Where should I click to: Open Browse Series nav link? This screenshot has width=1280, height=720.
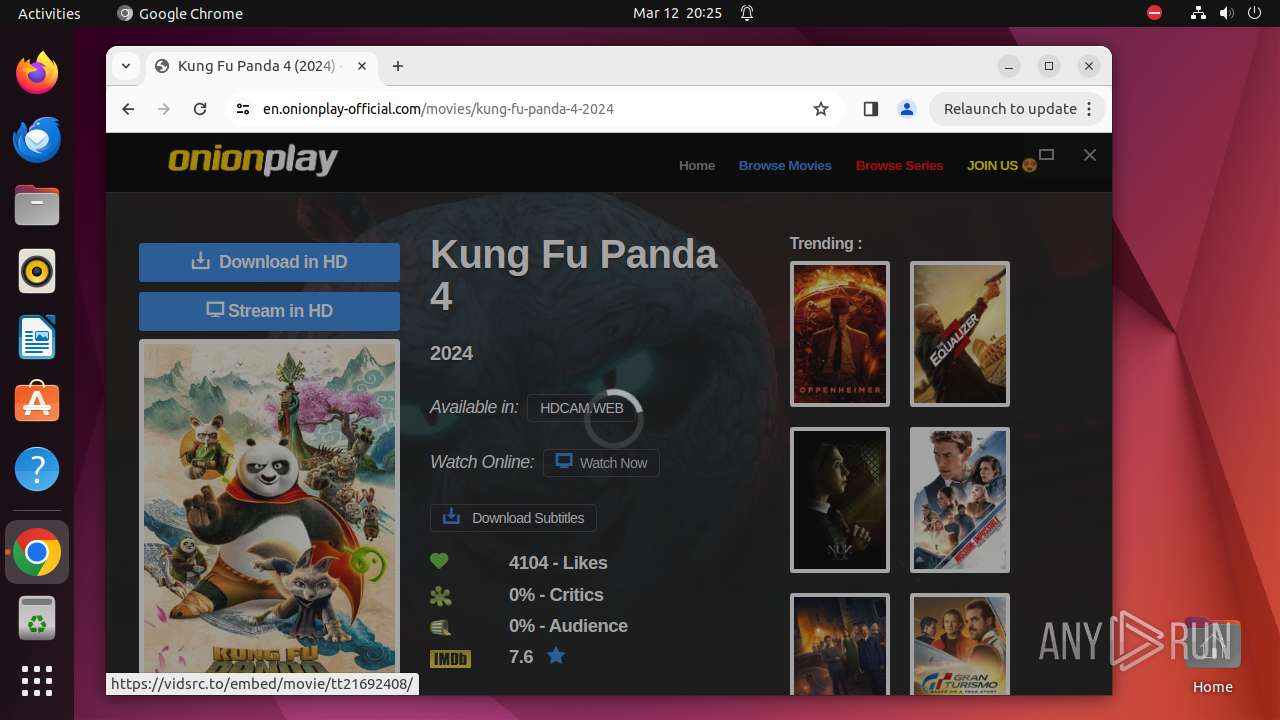[899, 165]
